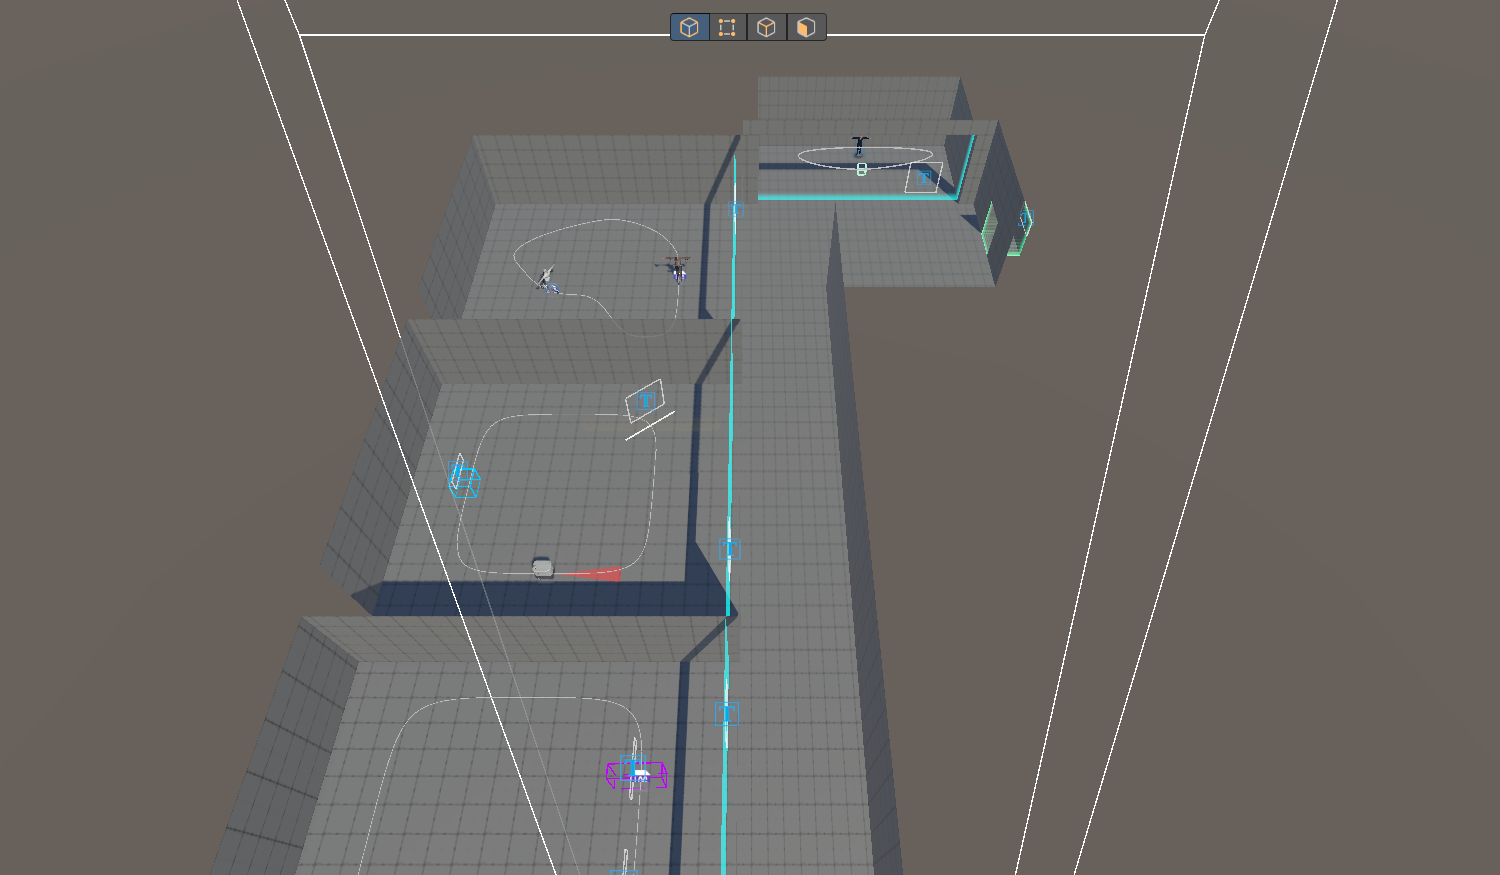This screenshot has width=1500, height=875.
Task: Select the dashed-square corner handles tool
Action: click(728, 27)
